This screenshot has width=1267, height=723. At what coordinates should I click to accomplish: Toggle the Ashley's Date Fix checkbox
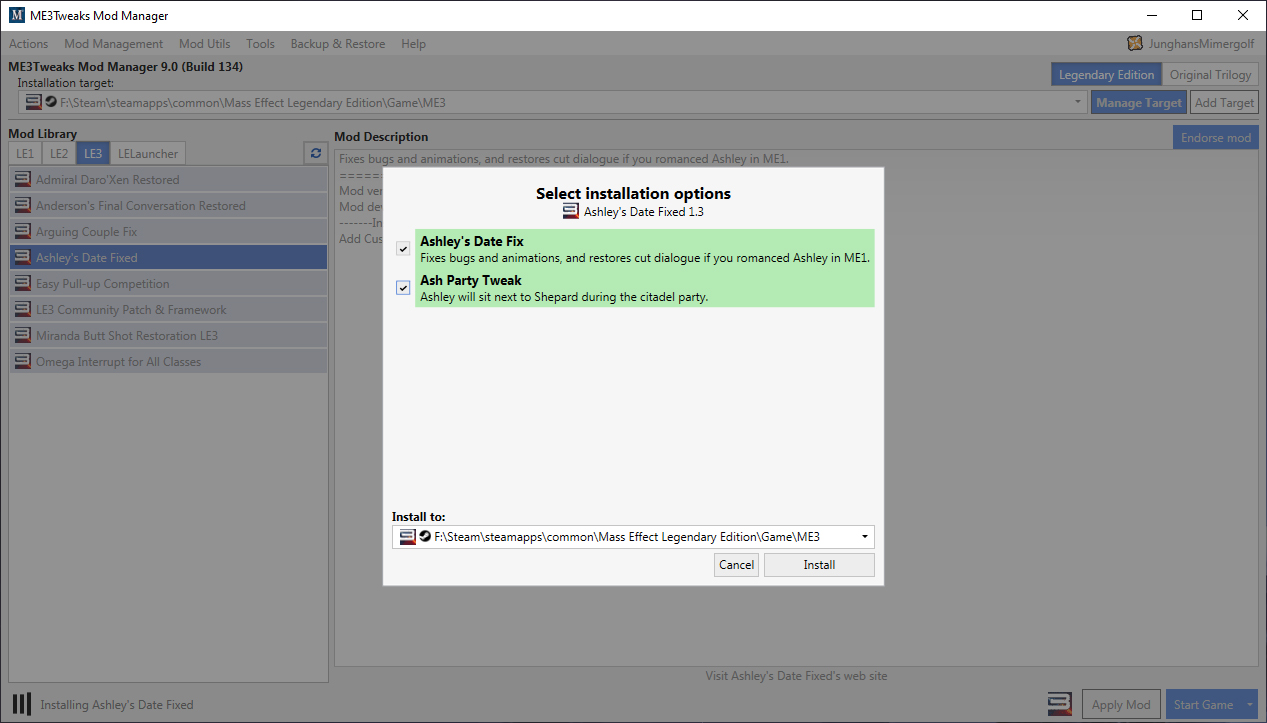tap(403, 249)
